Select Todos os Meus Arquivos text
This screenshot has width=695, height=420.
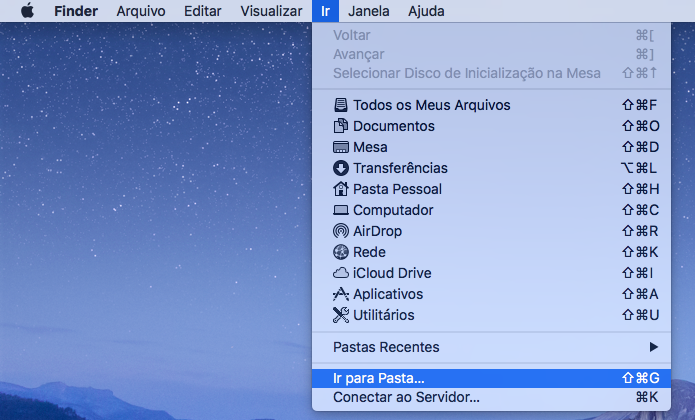pos(432,105)
